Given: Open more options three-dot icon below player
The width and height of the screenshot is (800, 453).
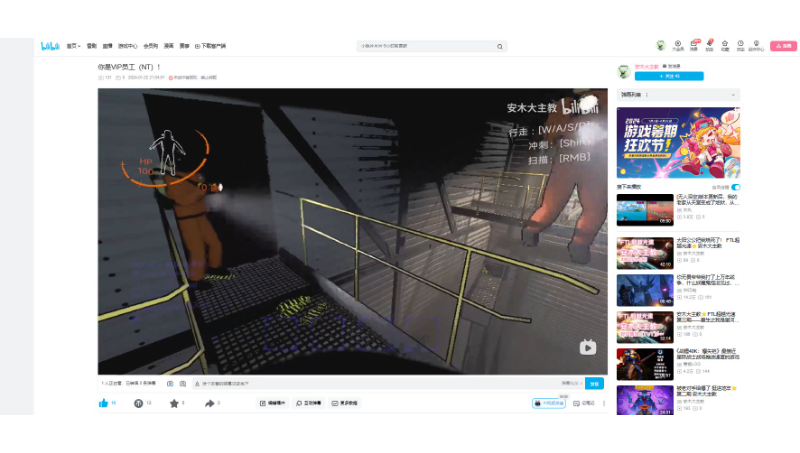Looking at the screenshot, I should point(604,403).
